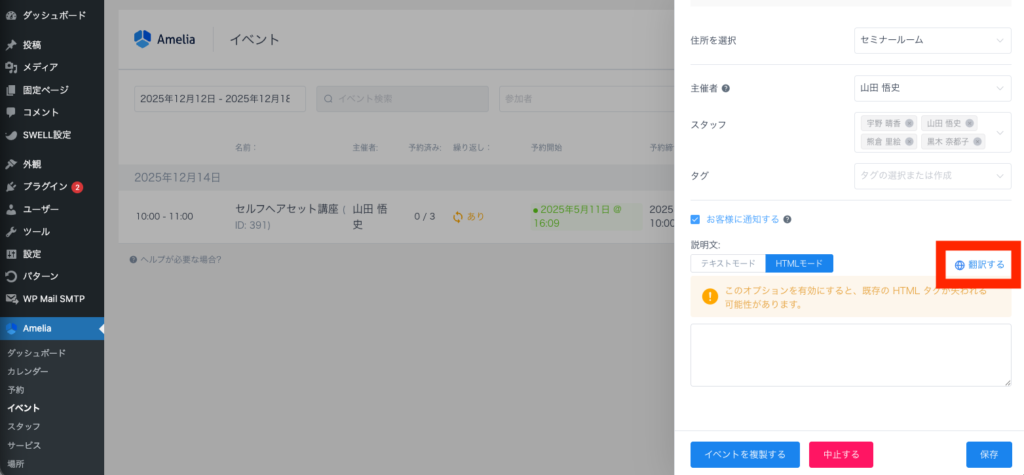Click the blue 保存 button
Image resolution: width=1024 pixels, height=475 pixels.
coord(988,454)
